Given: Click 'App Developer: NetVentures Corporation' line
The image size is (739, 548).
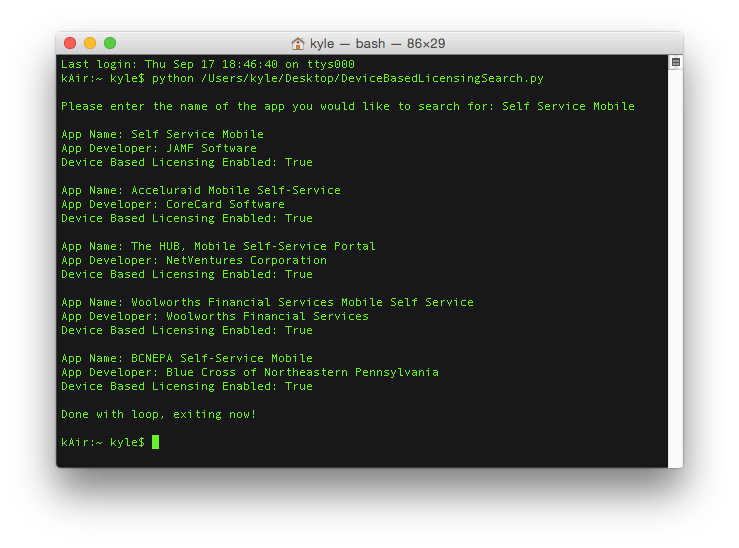Looking at the screenshot, I should [194, 261].
